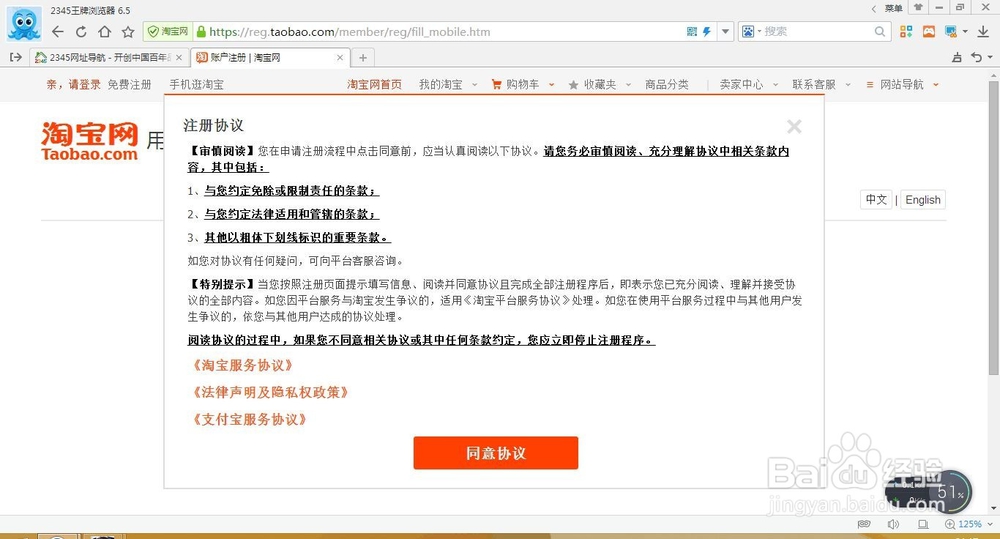1000x539 pixels.
Task: Click the page vertical scrollbar thumb
Action: 993,226
